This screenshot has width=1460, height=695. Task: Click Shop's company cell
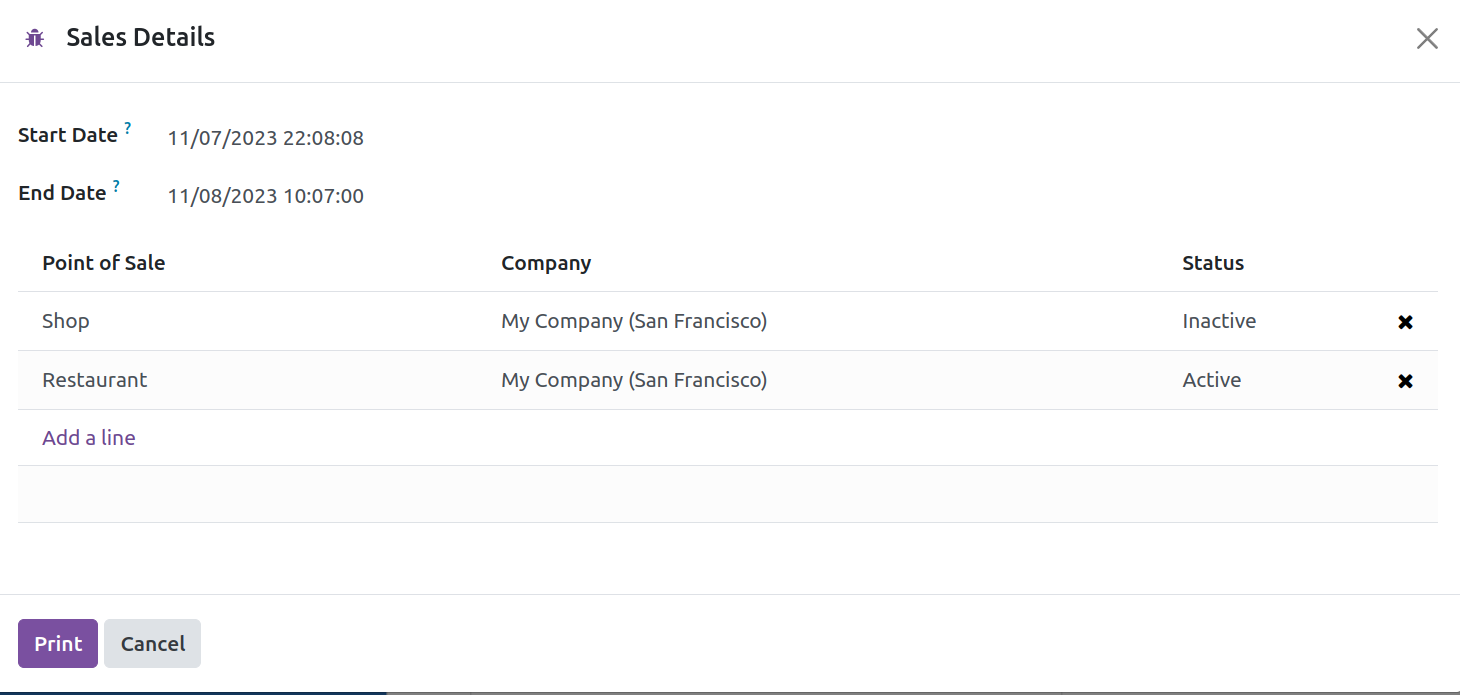point(634,321)
